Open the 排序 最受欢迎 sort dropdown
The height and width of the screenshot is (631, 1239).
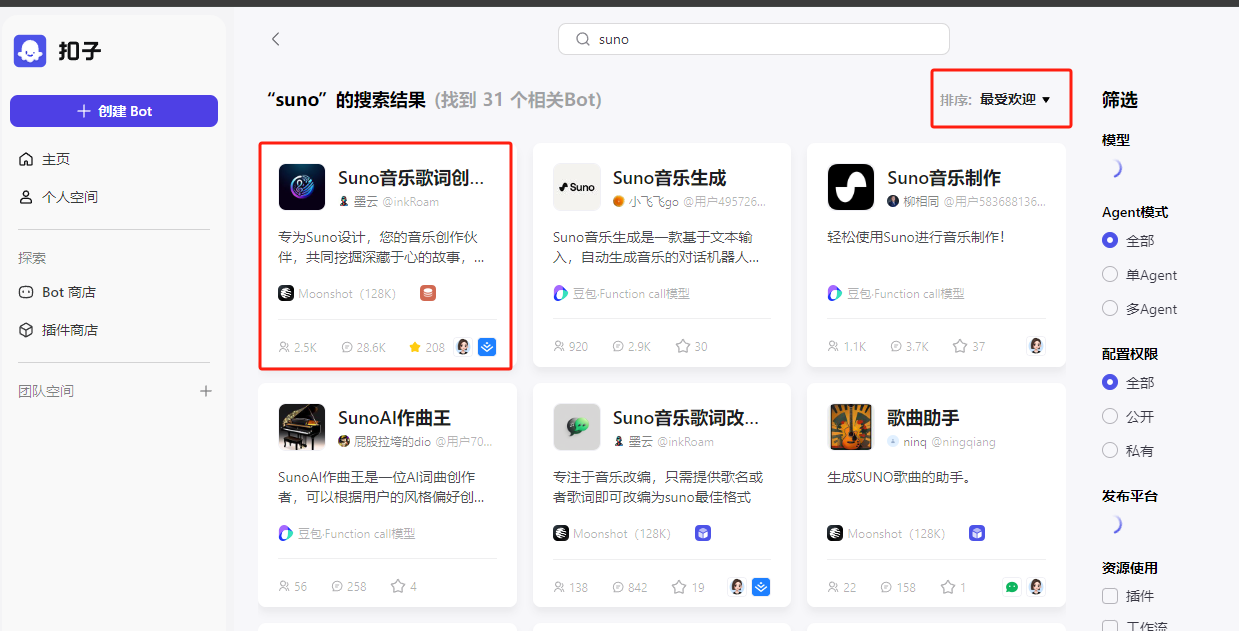click(x=995, y=99)
